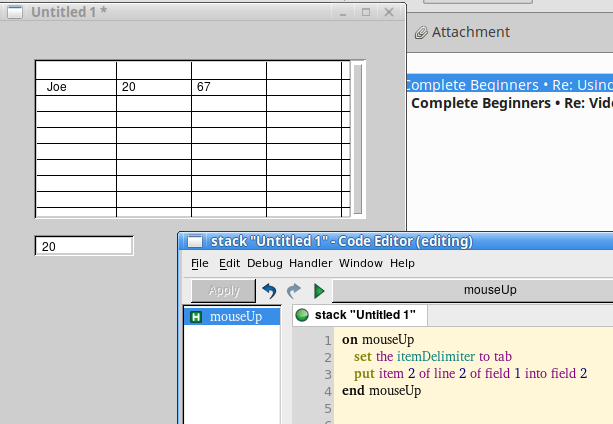The width and height of the screenshot is (613, 424).
Task: Open the Help menu in Code Editor
Action: click(x=402, y=263)
